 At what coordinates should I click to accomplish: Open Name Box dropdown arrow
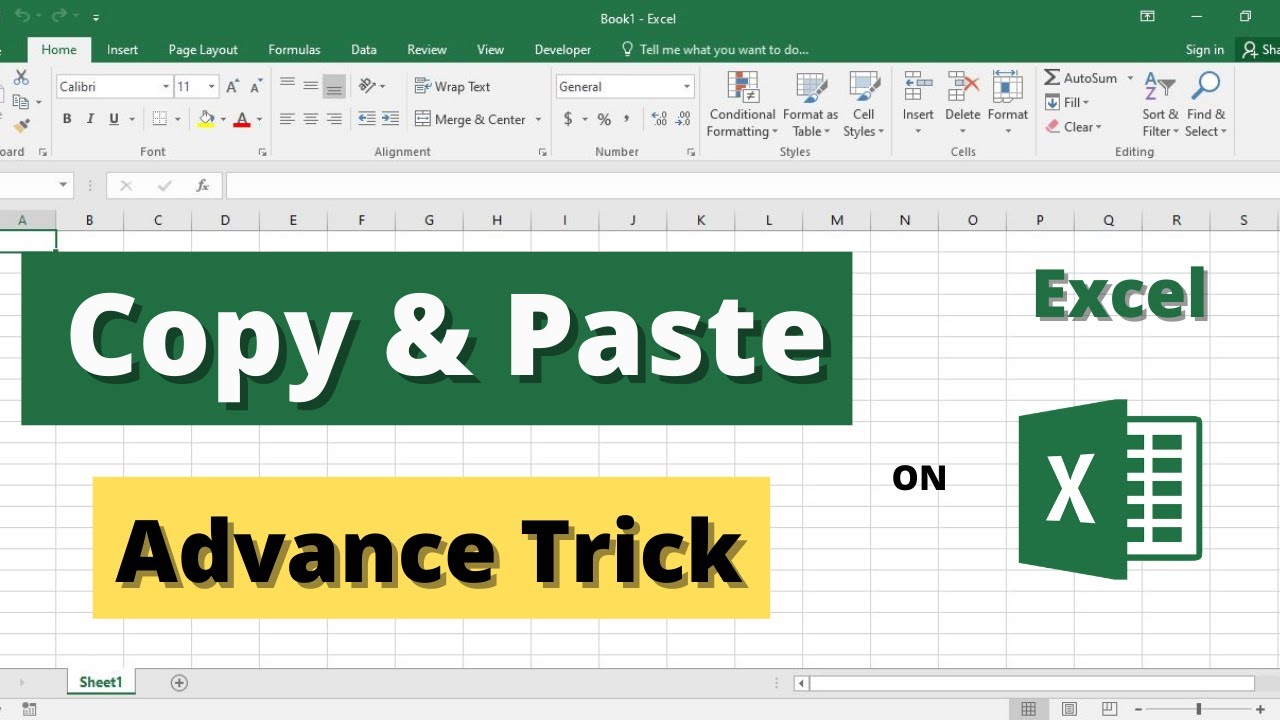coord(64,185)
